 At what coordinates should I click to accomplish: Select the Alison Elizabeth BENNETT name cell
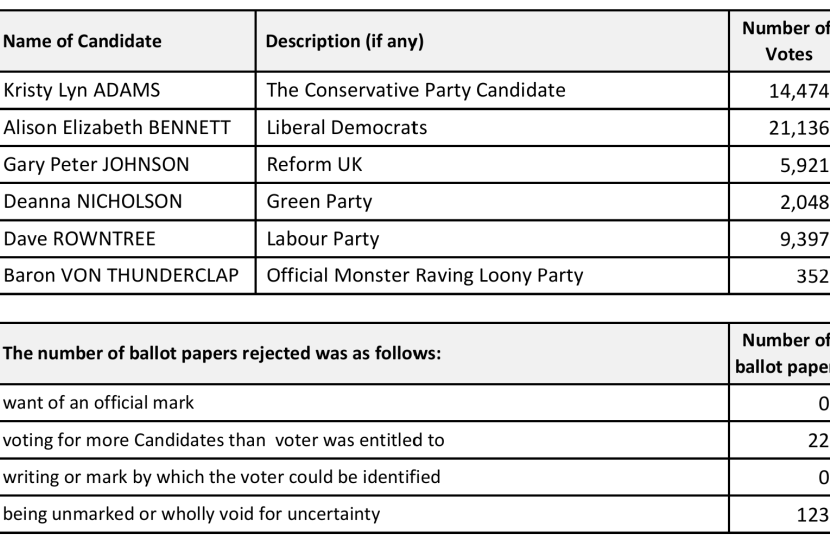(x=117, y=128)
